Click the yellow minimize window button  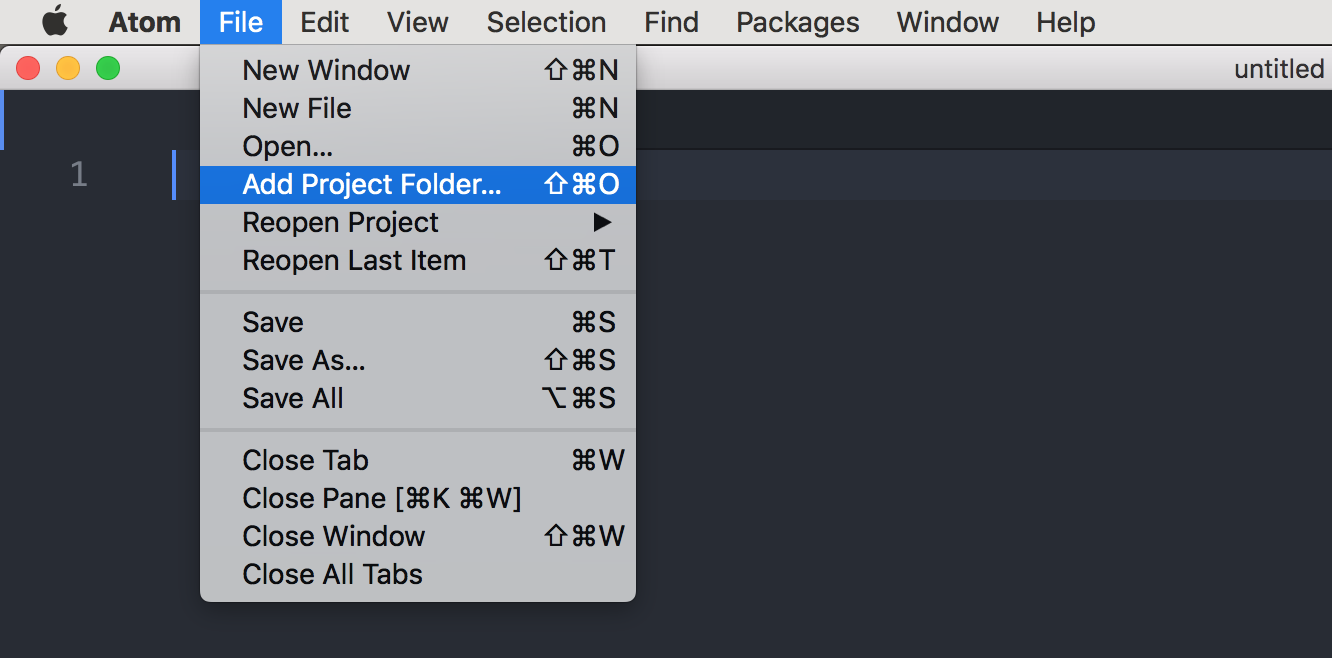click(x=68, y=68)
